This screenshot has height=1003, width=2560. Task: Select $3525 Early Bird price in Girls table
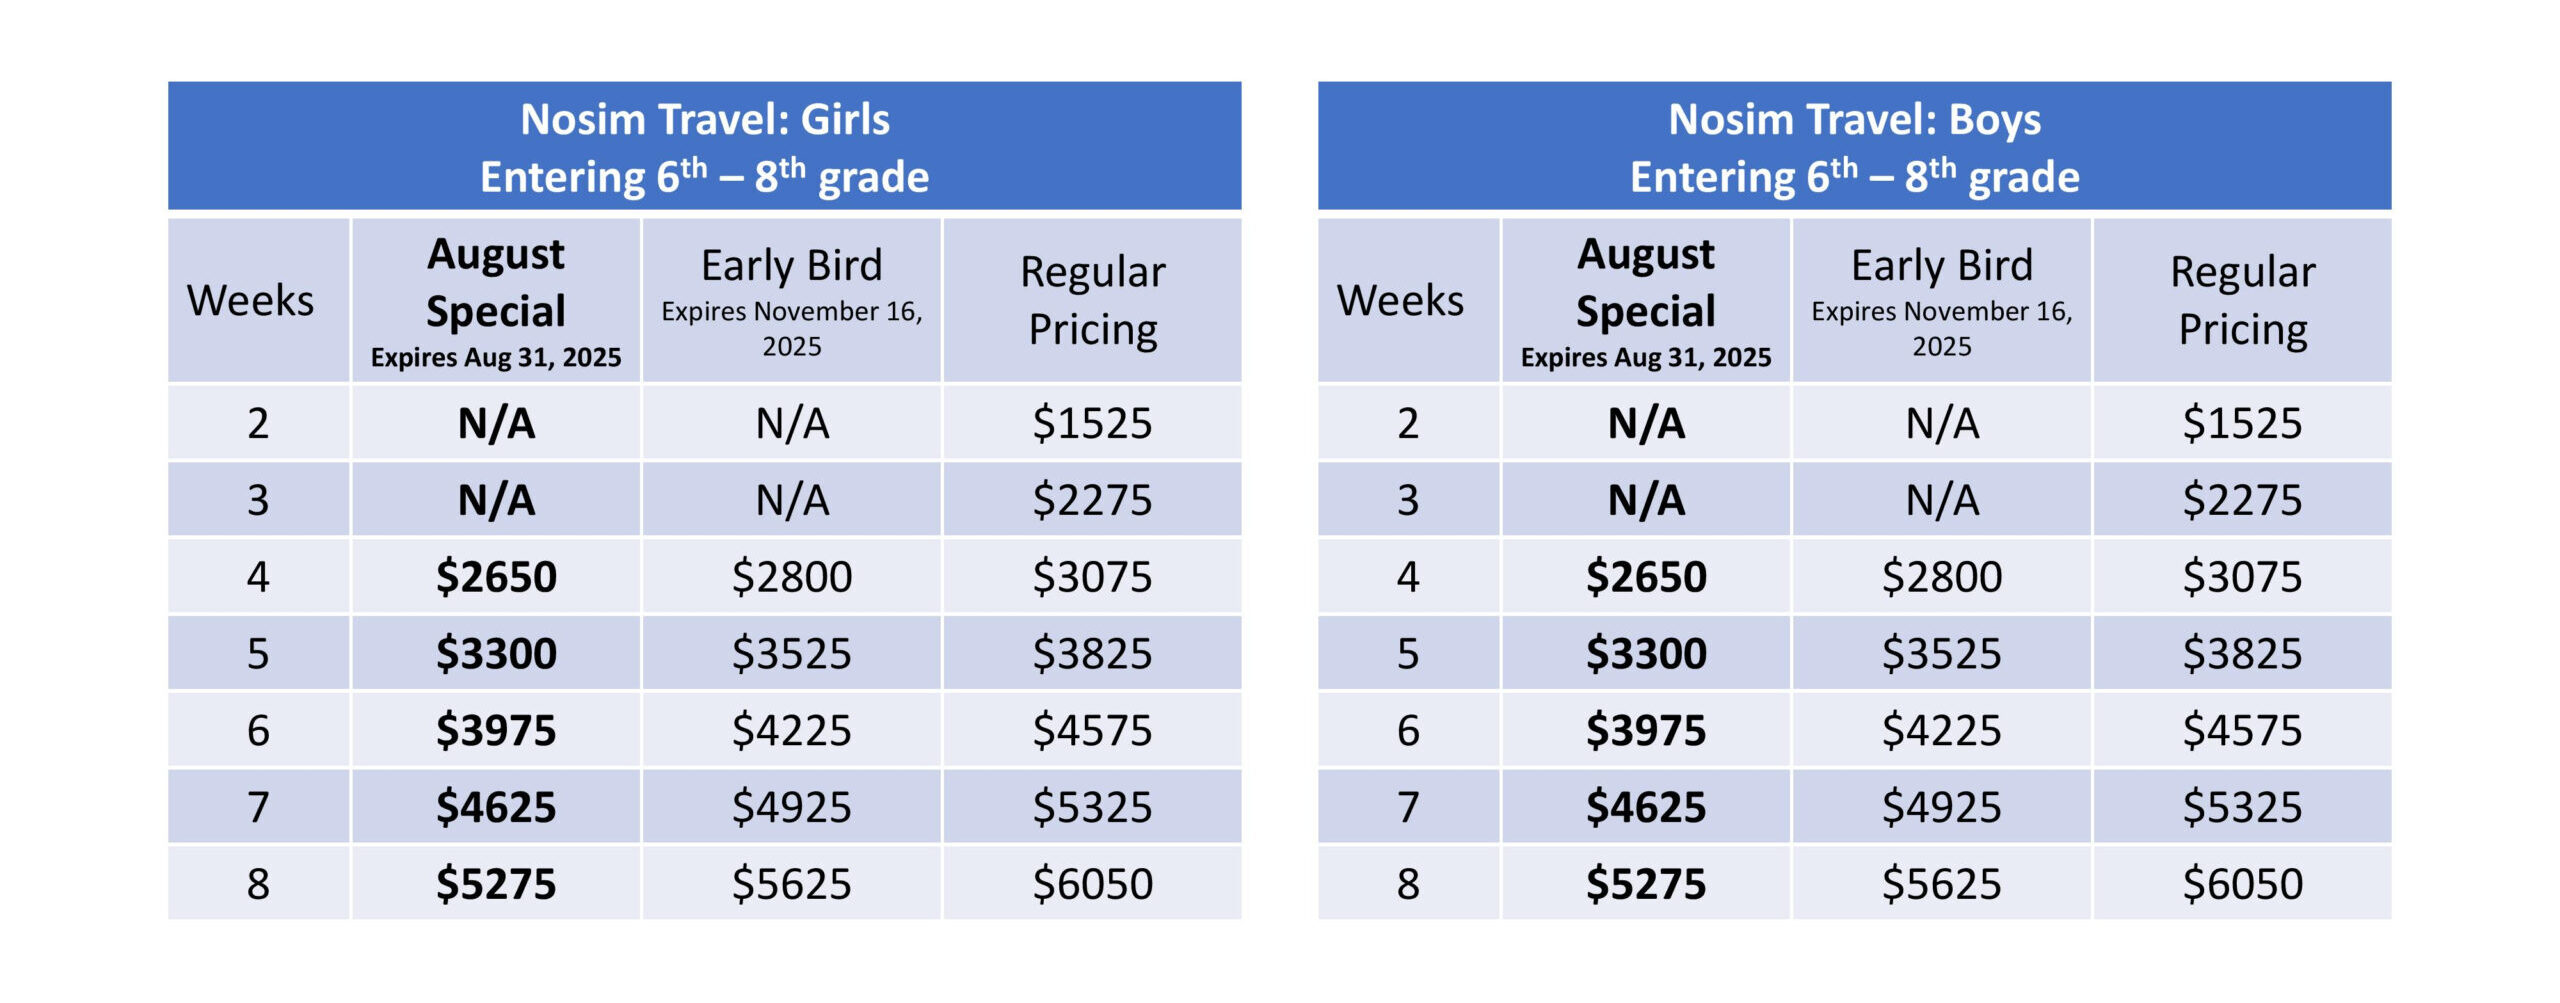[x=791, y=654]
